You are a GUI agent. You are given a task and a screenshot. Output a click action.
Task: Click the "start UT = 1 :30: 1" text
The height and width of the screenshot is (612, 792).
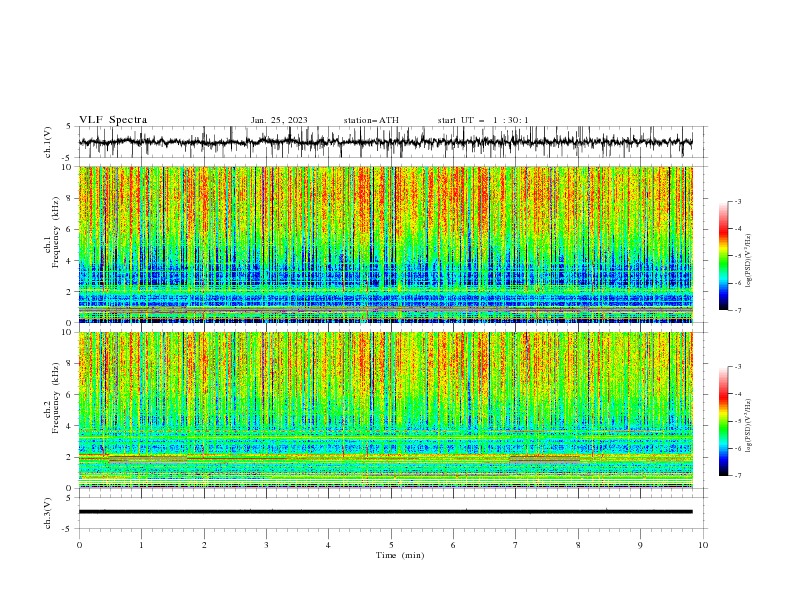pyautogui.click(x=483, y=120)
